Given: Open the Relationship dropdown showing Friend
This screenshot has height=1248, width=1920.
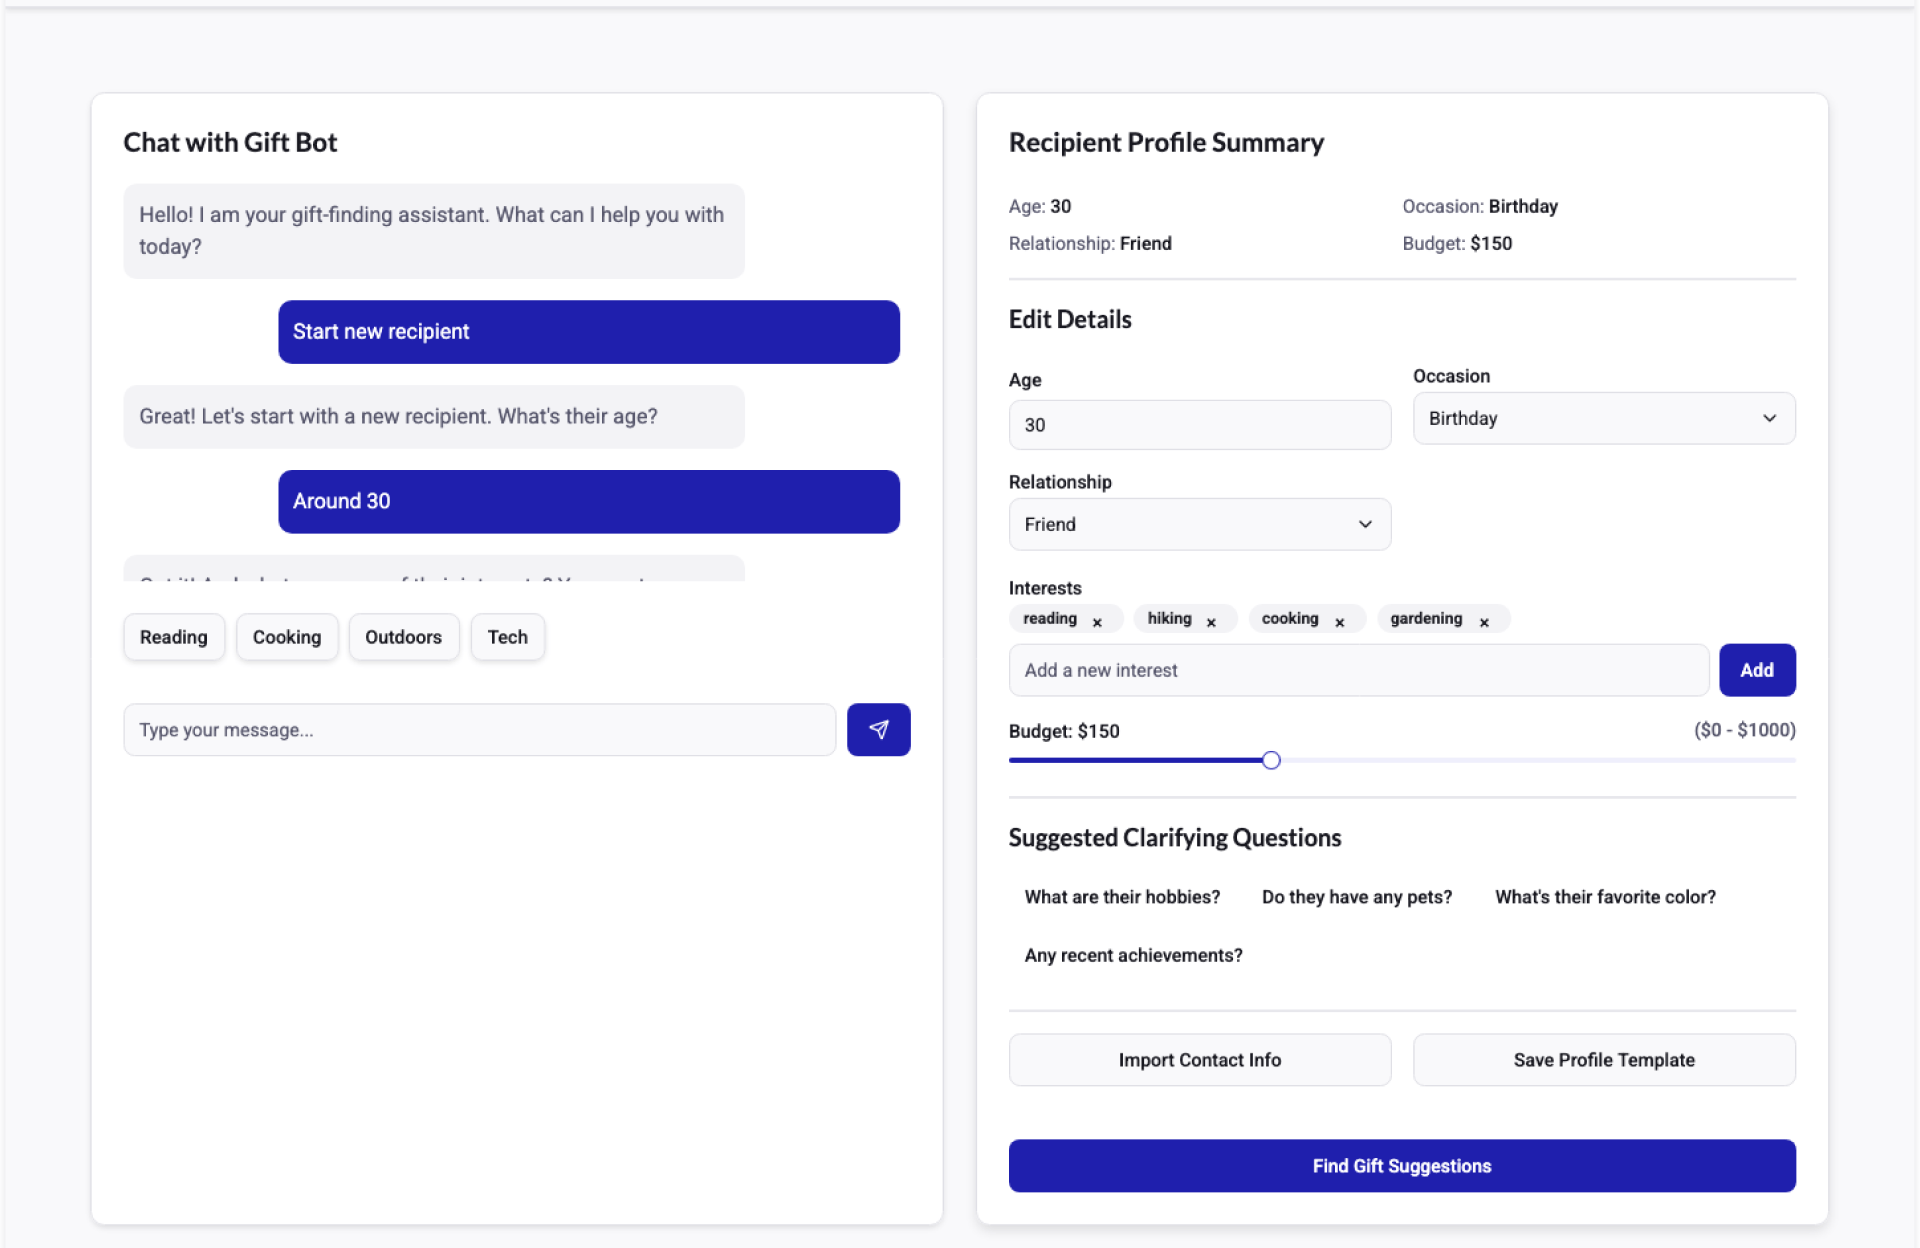Looking at the screenshot, I should coord(1199,525).
